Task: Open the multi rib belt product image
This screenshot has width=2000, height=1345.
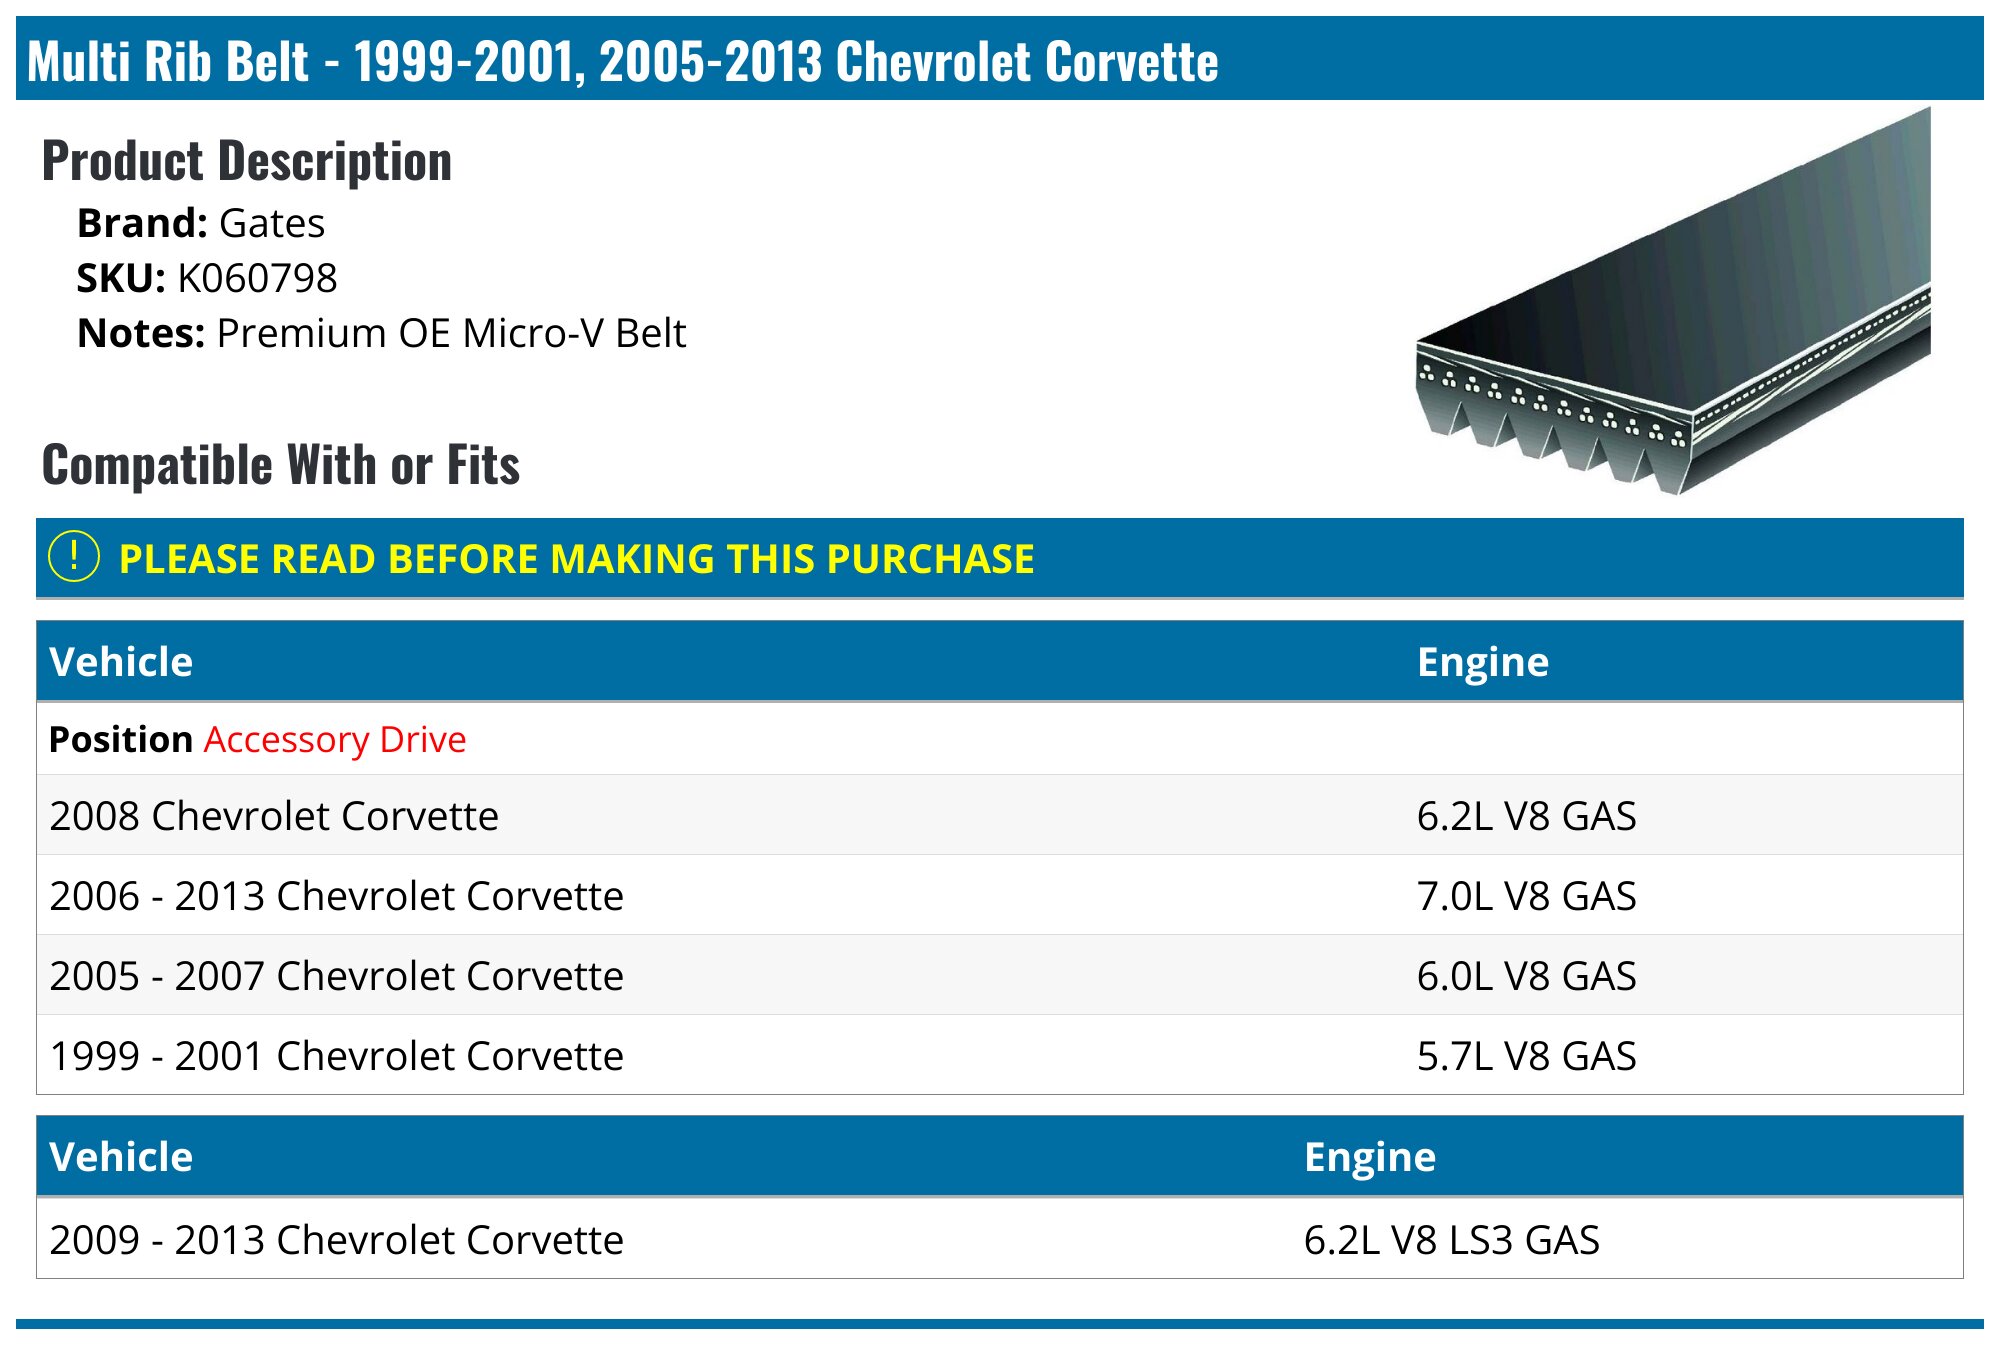Action: [x=1673, y=301]
